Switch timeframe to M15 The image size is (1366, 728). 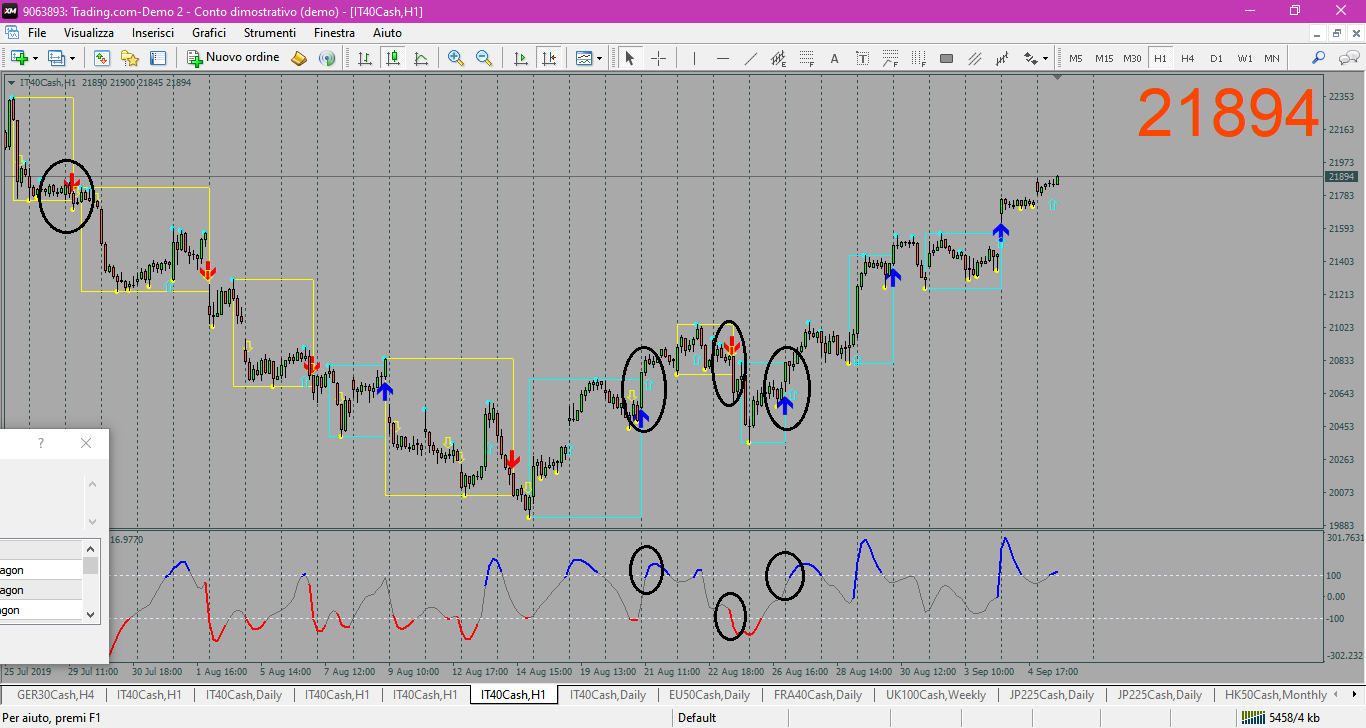point(1104,58)
